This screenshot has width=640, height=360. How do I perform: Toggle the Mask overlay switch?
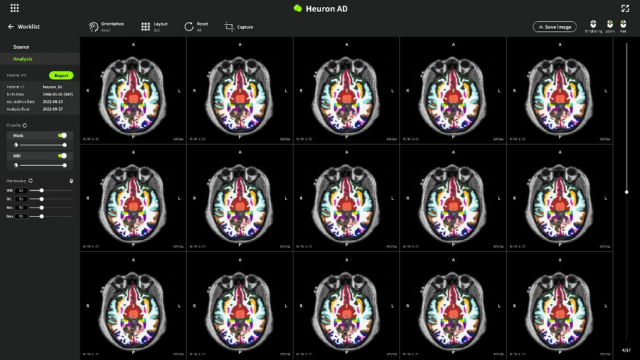pos(62,136)
